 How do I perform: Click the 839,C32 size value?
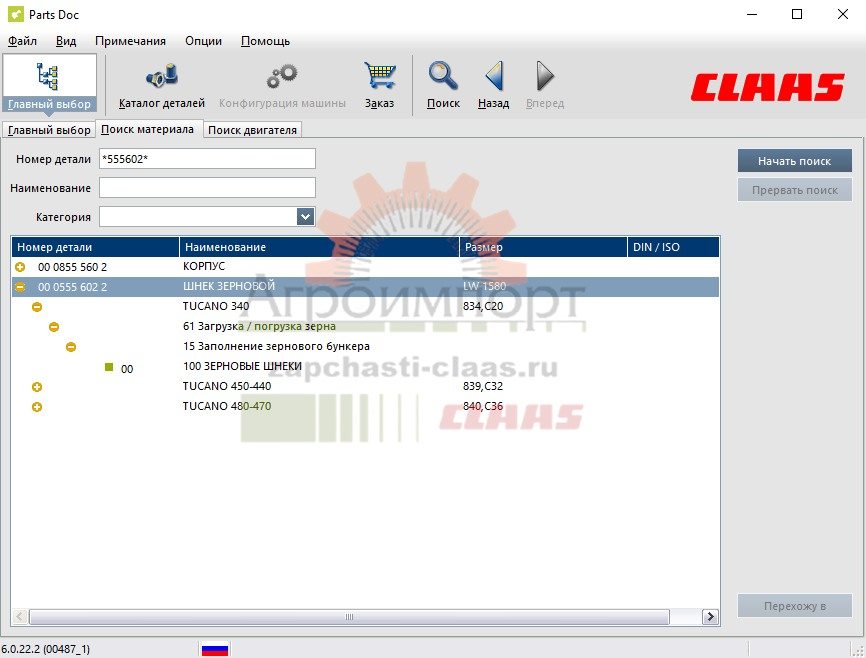coord(483,386)
